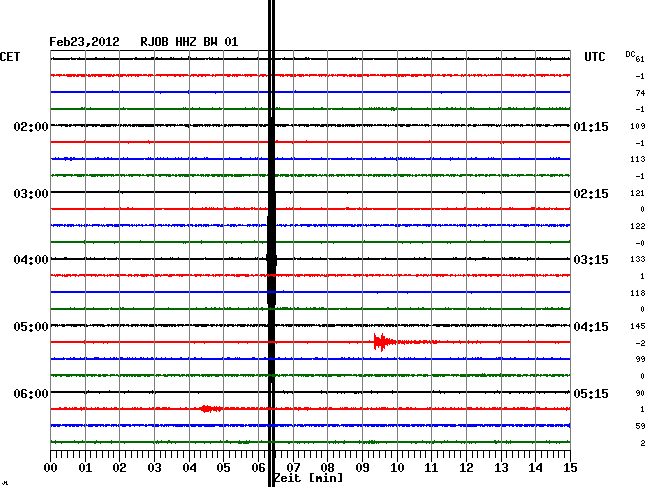Click the 05 minute axis label
Screen dimensions: 650x494
click(x=223, y=468)
